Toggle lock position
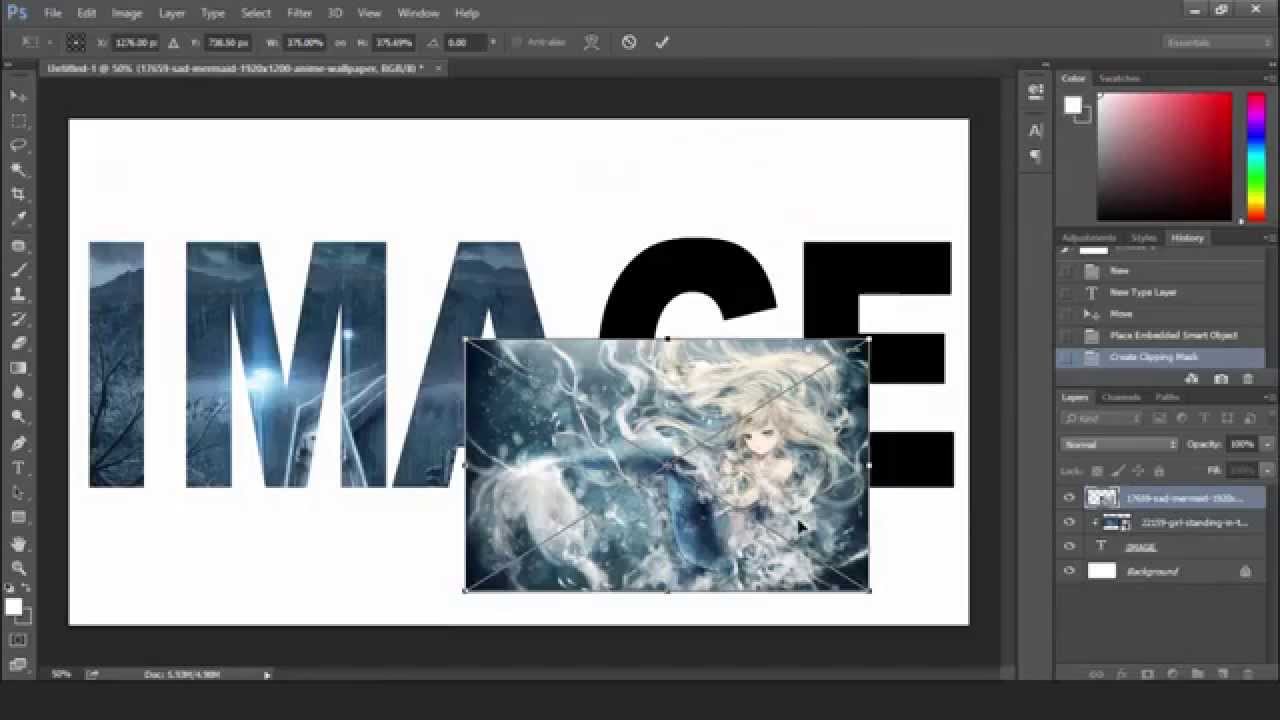This screenshot has height=720, width=1280. [x=1139, y=470]
